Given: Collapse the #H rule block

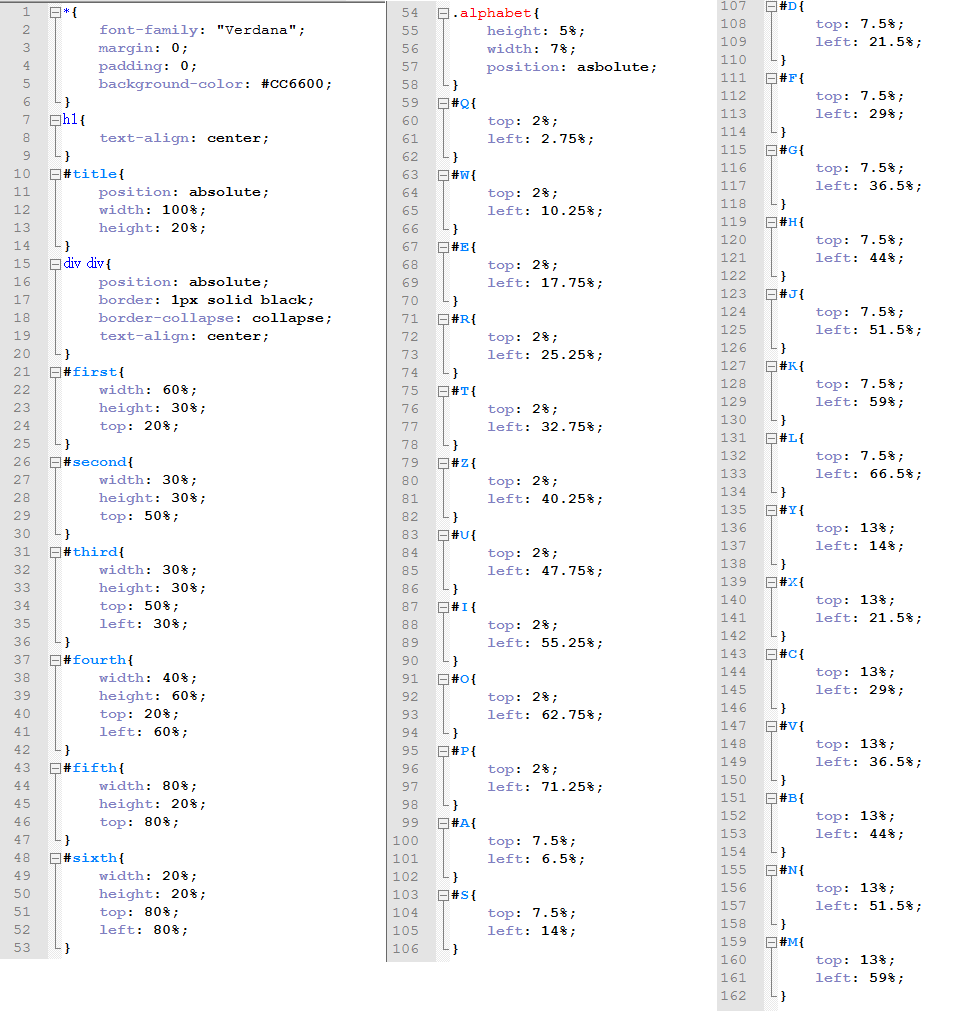Looking at the screenshot, I should click(771, 222).
